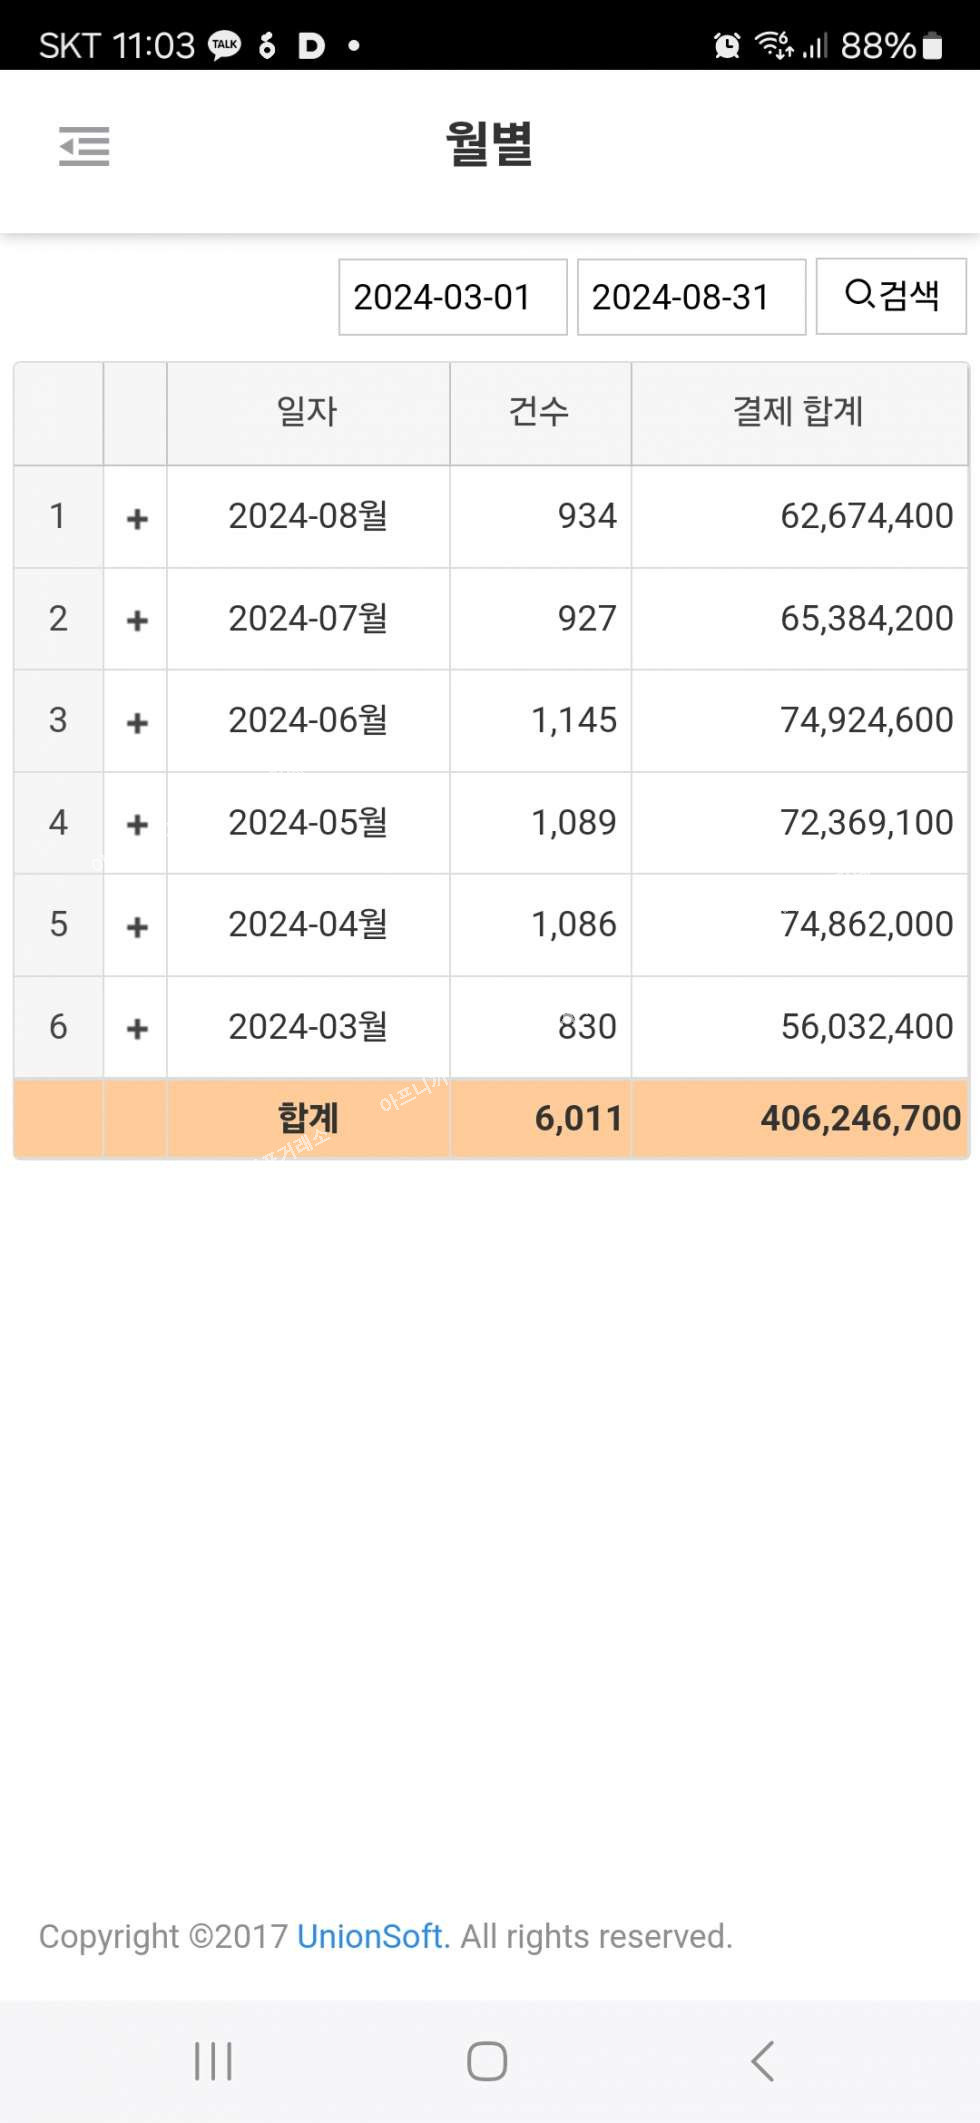Expand the 2024-03월 row with plus
This screenshot has width=980, height=2123.
tap(137, 1028)
